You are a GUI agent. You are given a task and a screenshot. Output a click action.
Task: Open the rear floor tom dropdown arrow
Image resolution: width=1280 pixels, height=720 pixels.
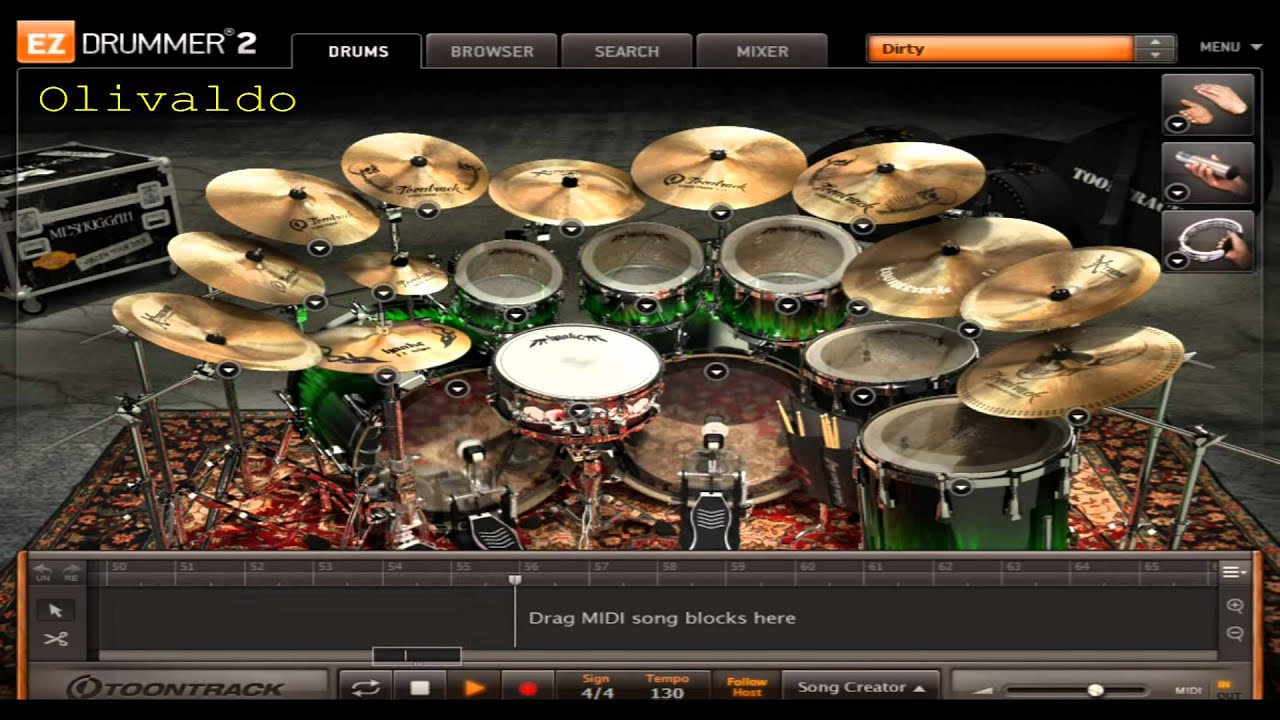coord(862,396)
